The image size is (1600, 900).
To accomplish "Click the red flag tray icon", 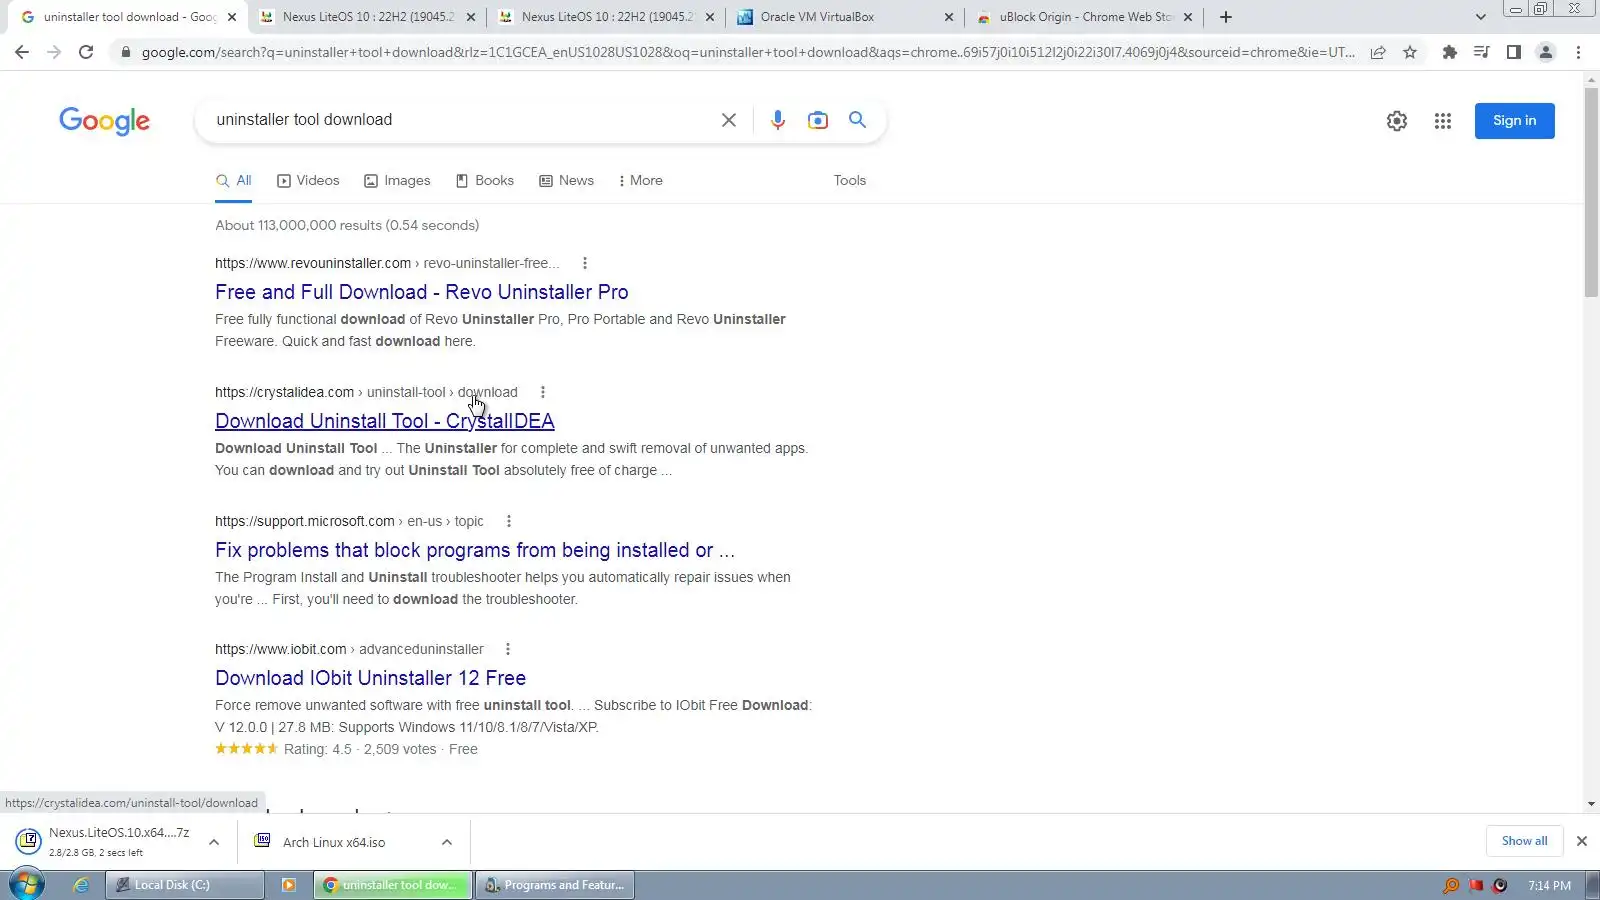I will (1476, 885).
